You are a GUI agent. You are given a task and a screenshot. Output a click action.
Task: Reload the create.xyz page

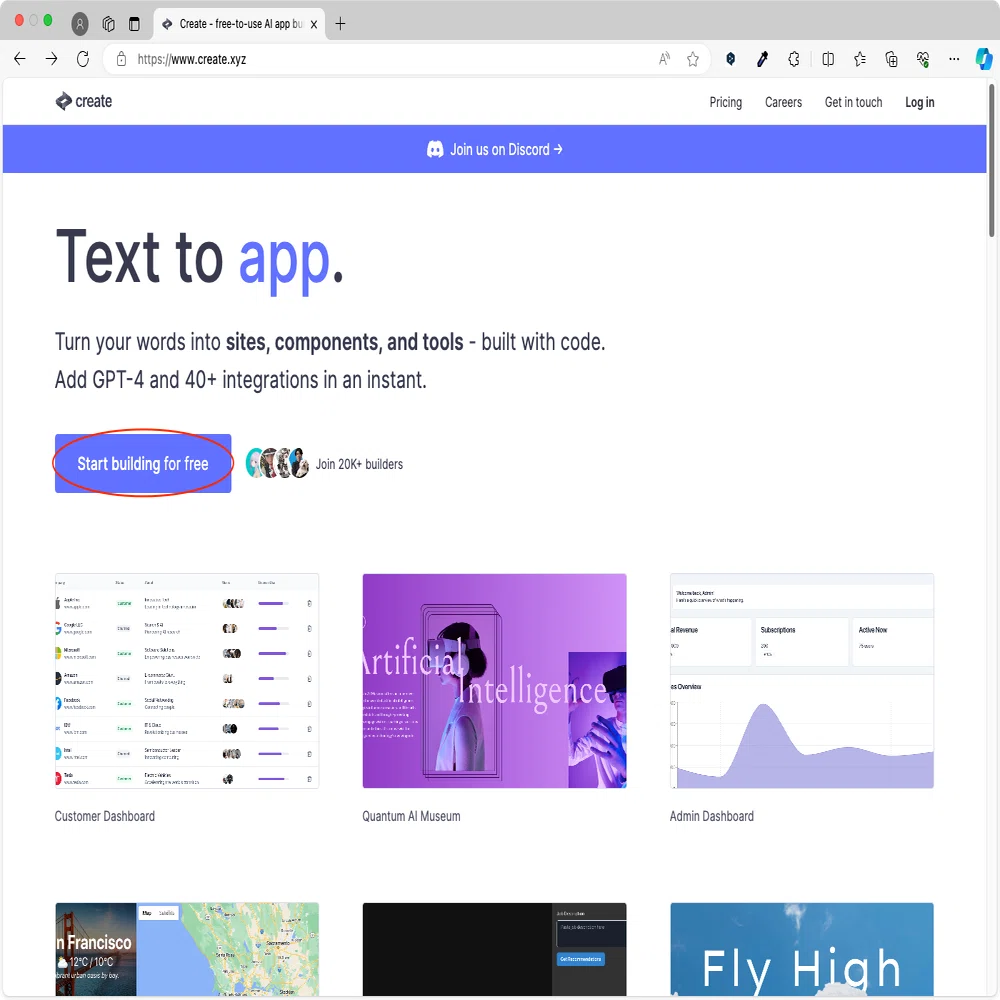pyautogui.click(x=83, y=59)
